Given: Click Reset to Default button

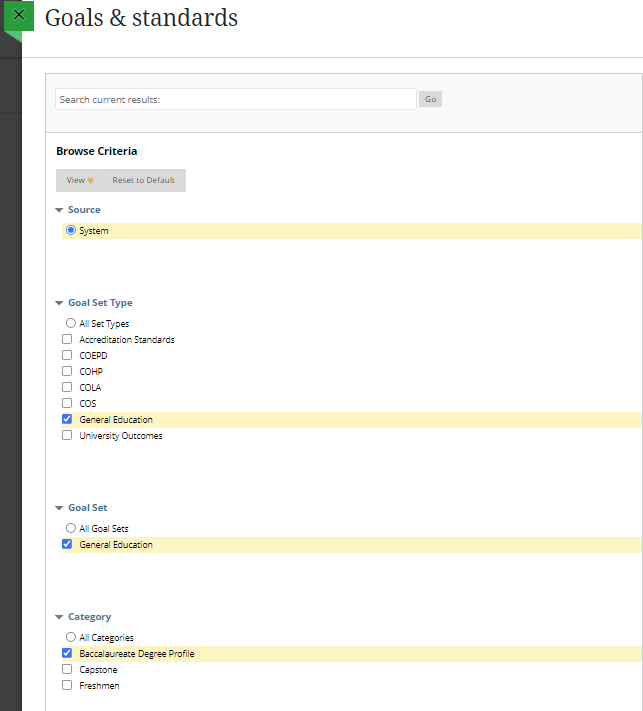Looking at the screenshot, I should click(143, 180).
